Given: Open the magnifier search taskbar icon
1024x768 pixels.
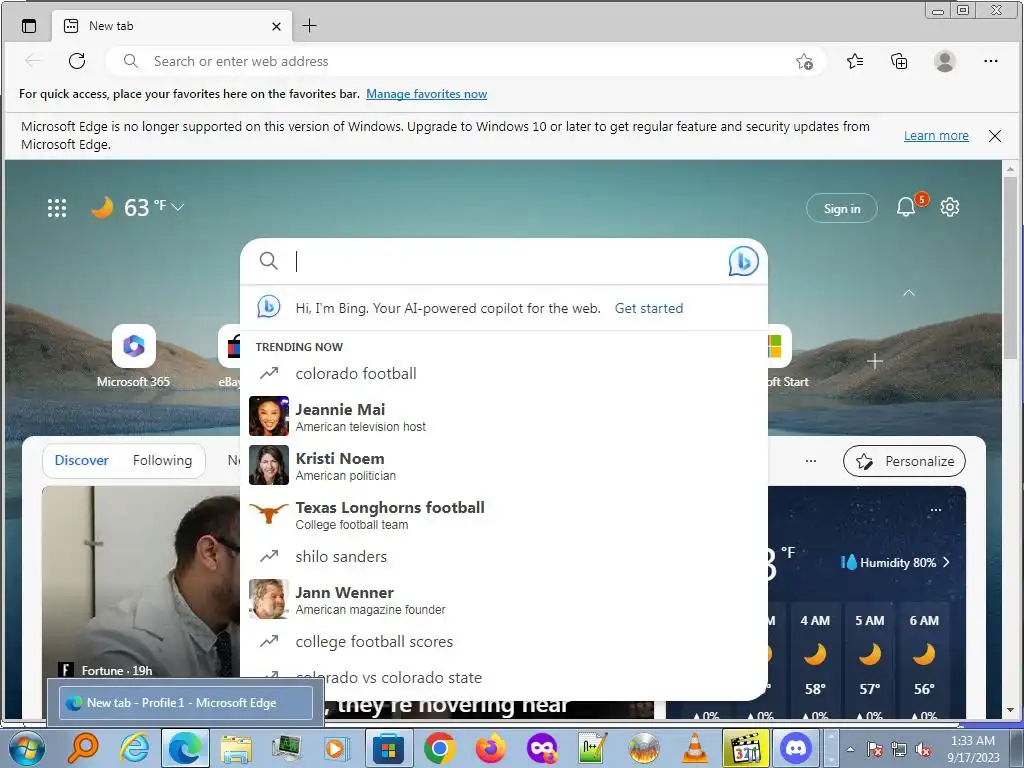Looking at the screenshot, I should point(83,748).
